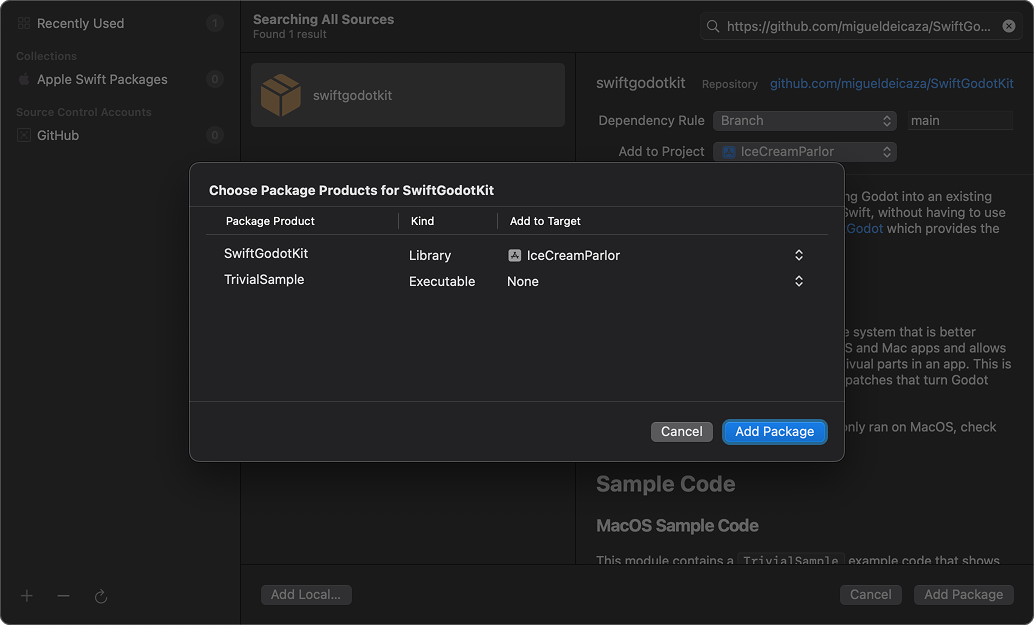The height and width of the screenshot is (625, 1034).
Task: Select Recently Used in the sidebar
Action: 120,24
